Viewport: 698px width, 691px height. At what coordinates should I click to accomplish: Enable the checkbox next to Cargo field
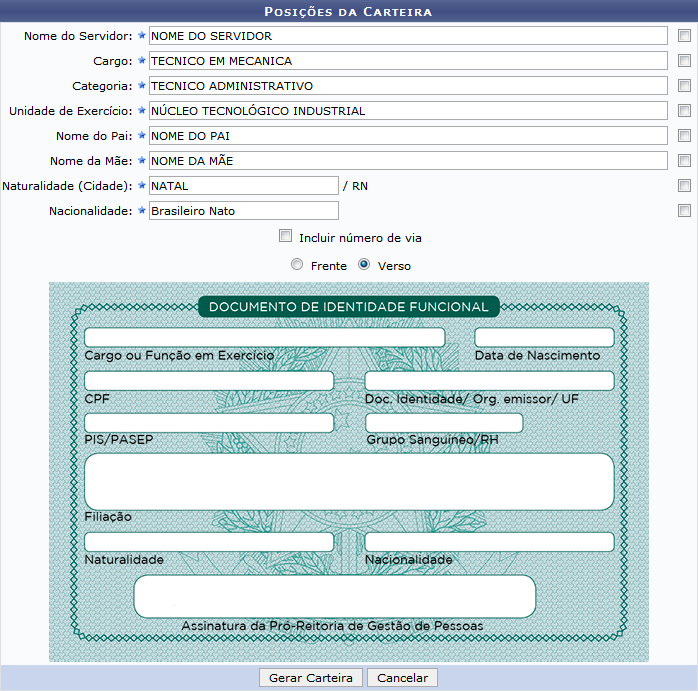[684, 61]
